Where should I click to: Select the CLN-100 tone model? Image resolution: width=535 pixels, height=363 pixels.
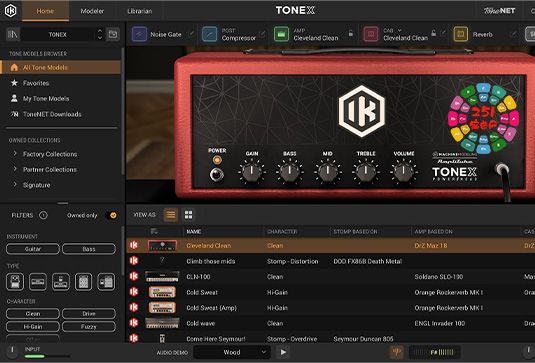click(331, 277)
